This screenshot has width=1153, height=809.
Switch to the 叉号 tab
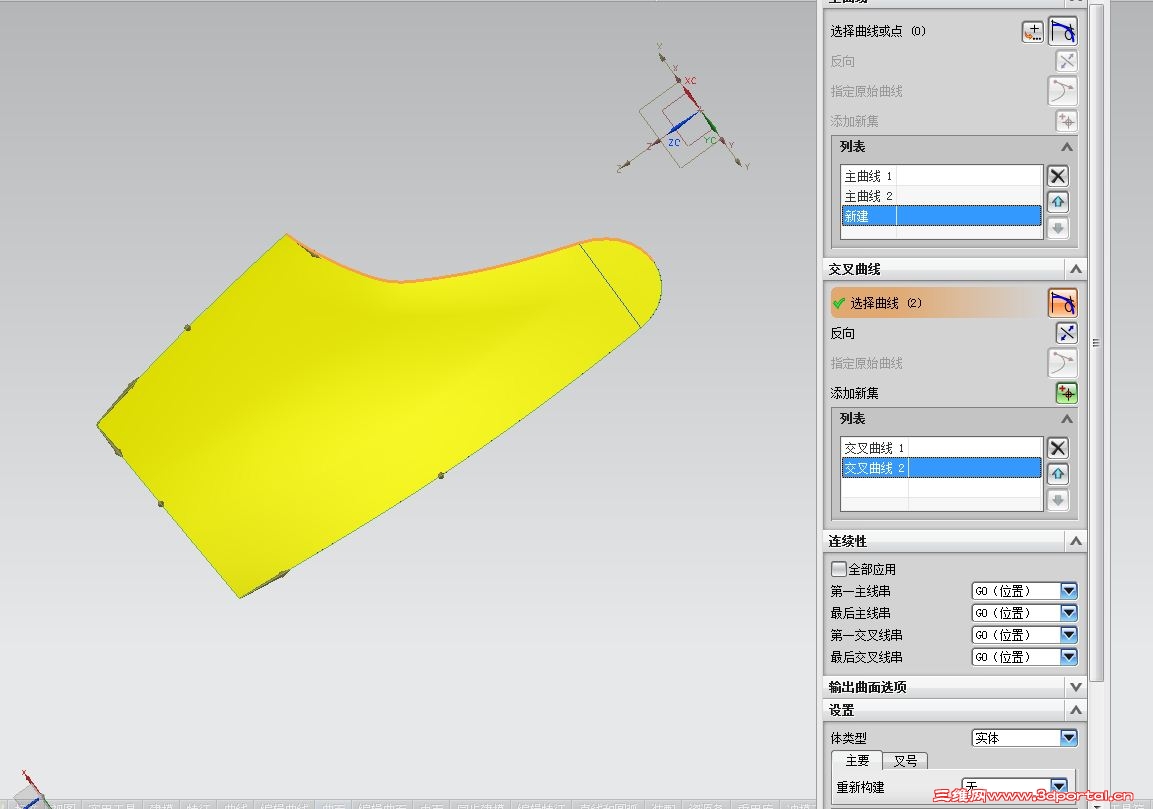click(905, 761)
